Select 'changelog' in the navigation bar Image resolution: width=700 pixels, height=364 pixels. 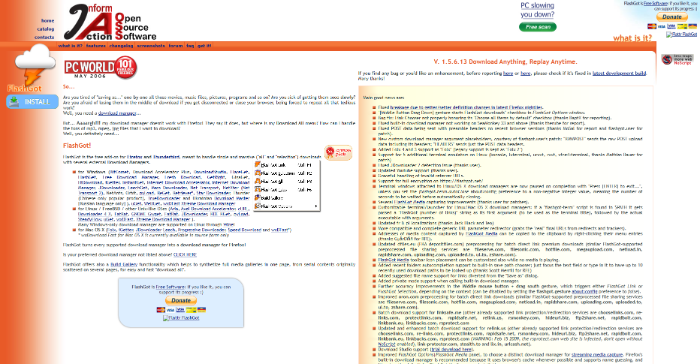point(121,46)
